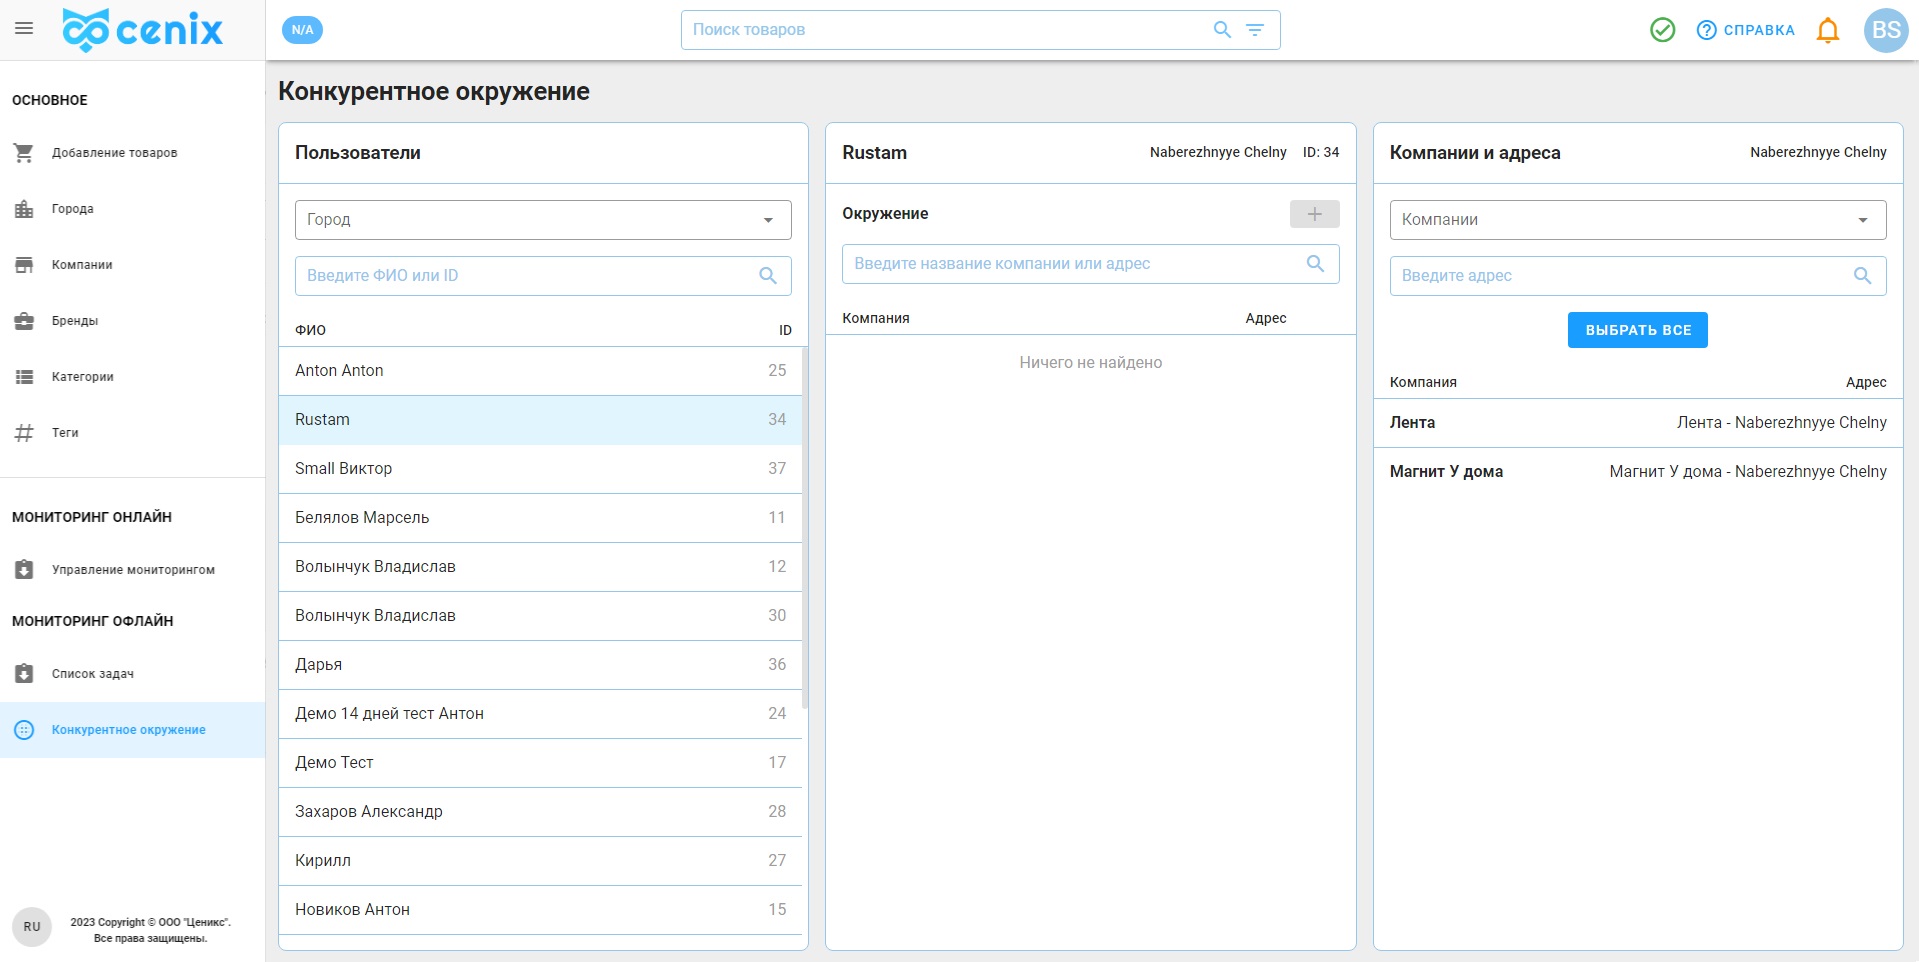Click the N/A badge in header

point(302,30)
